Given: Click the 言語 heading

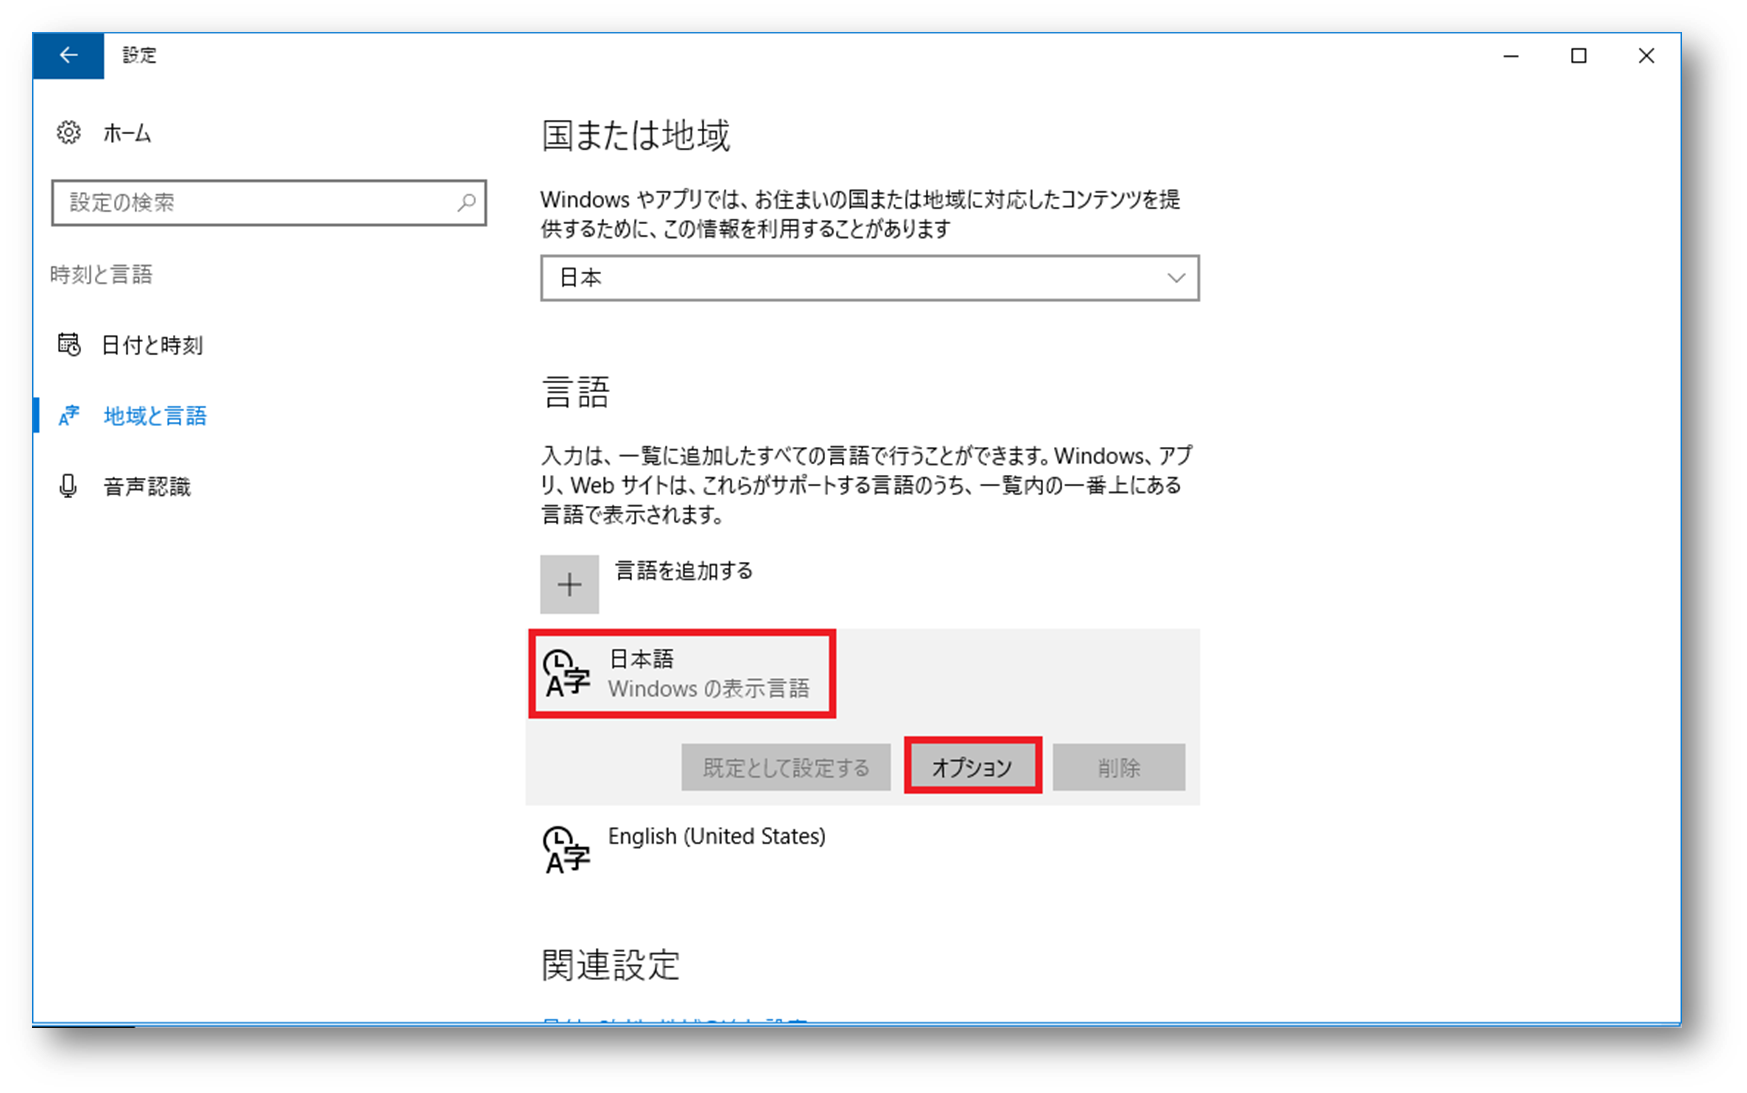Looking at the screenshot, I should coord(575,392).
